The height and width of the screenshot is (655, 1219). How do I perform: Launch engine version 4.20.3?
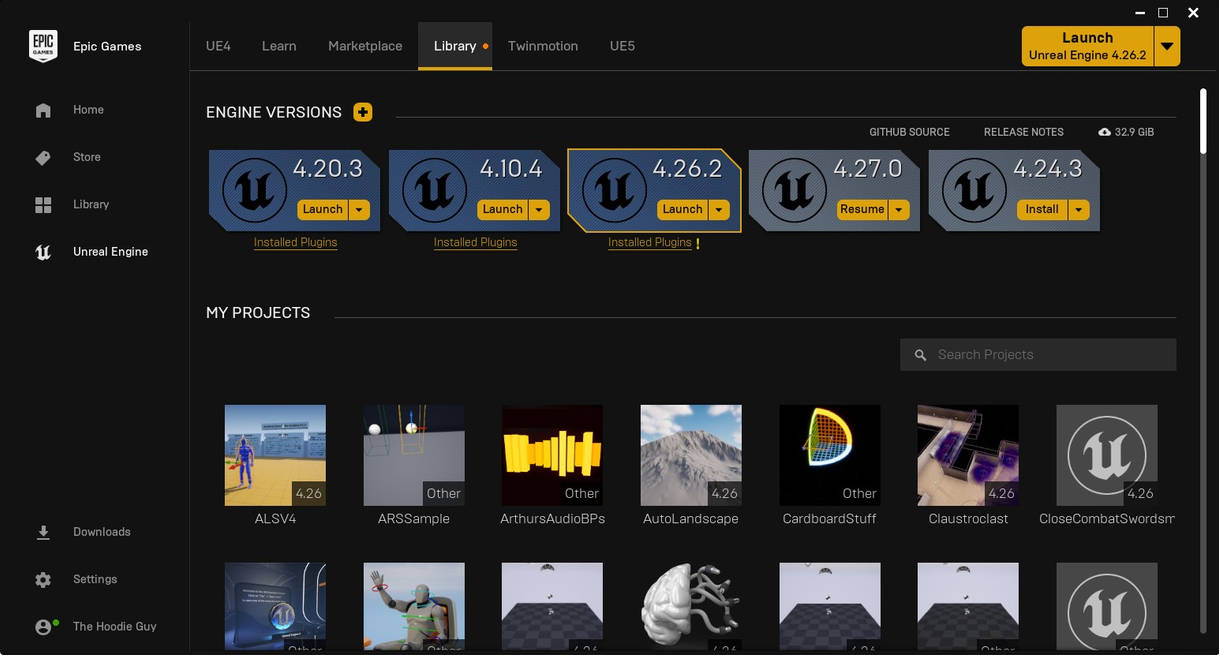[323, 210]
